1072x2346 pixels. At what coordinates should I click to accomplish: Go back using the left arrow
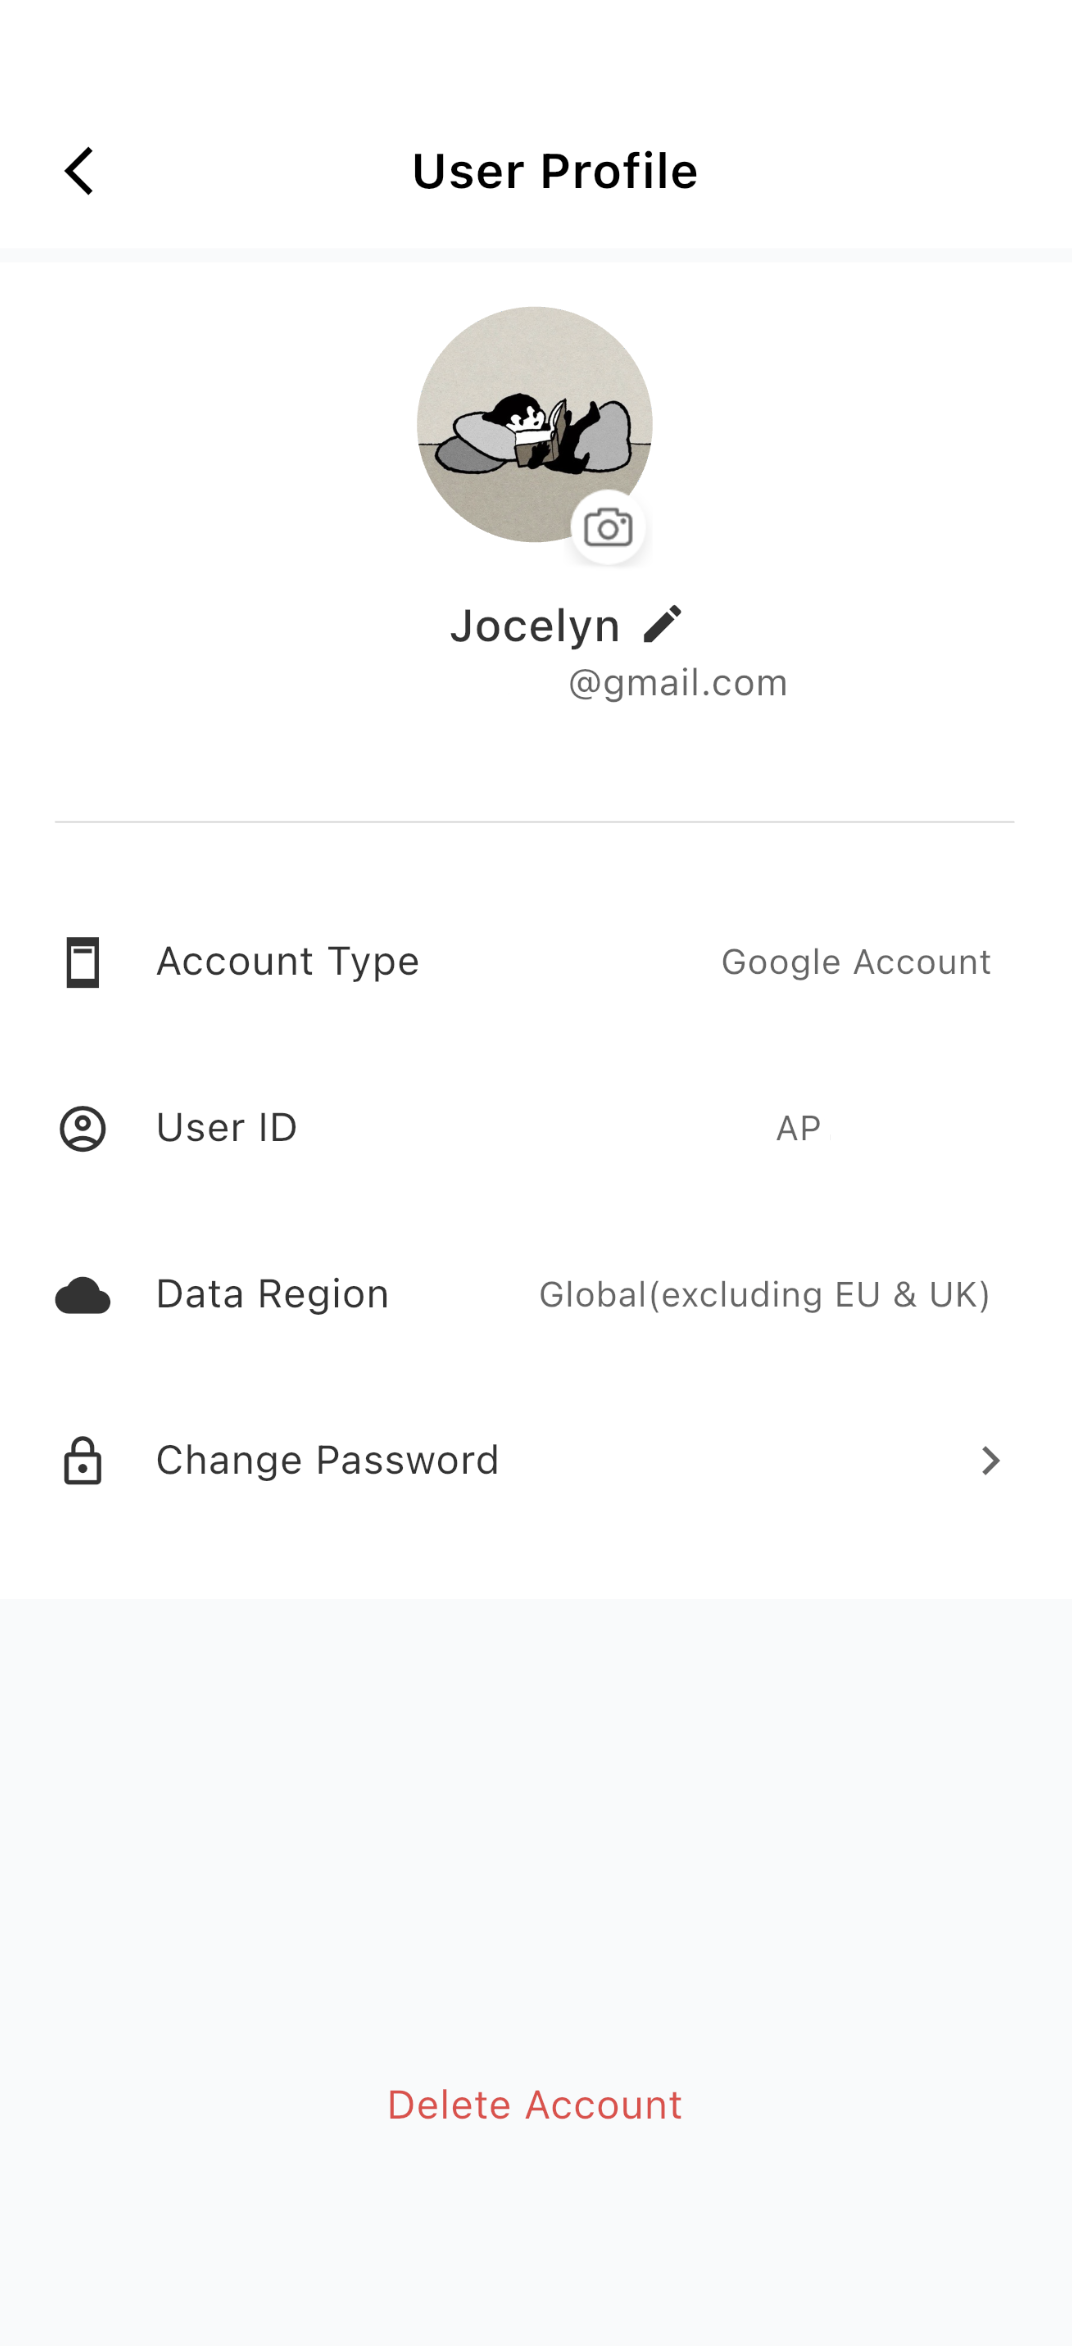(79, 171)
